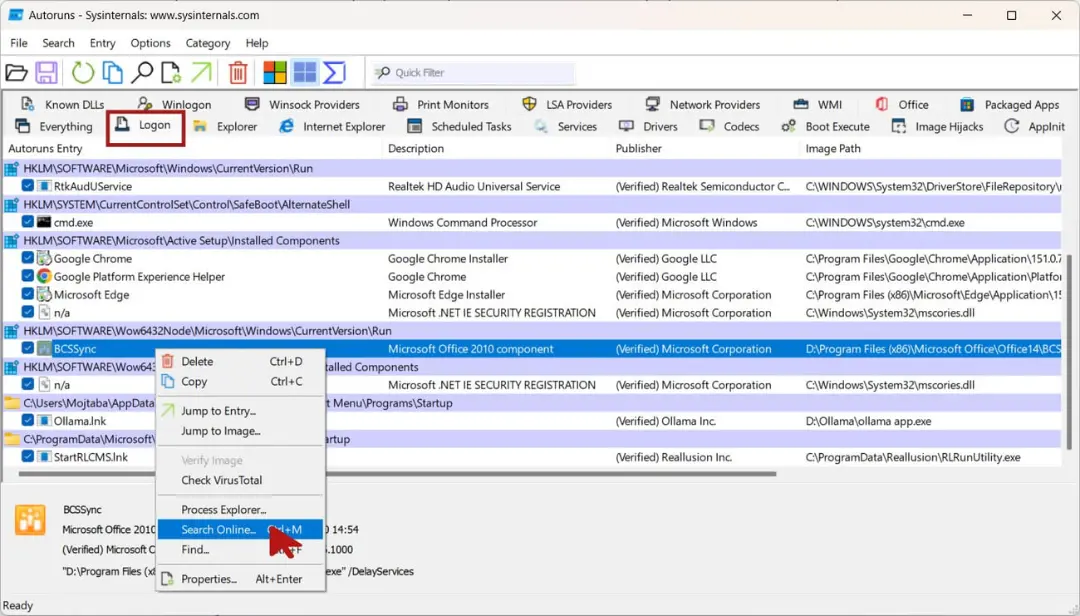1080x616 pixels.
Task: Click the green arrow jump icon in toolbar
Action: 201,72
